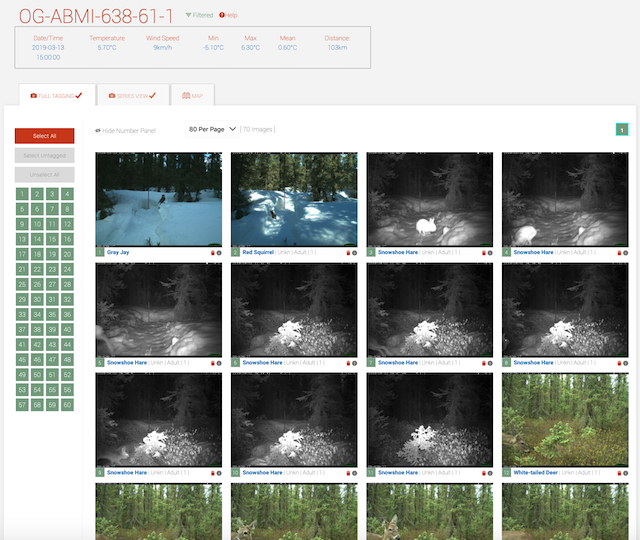Click the green number 12 badge under deer image
The width and height of the screenshot is (640, 540).
pyautogui.click(x=506, y=473)
